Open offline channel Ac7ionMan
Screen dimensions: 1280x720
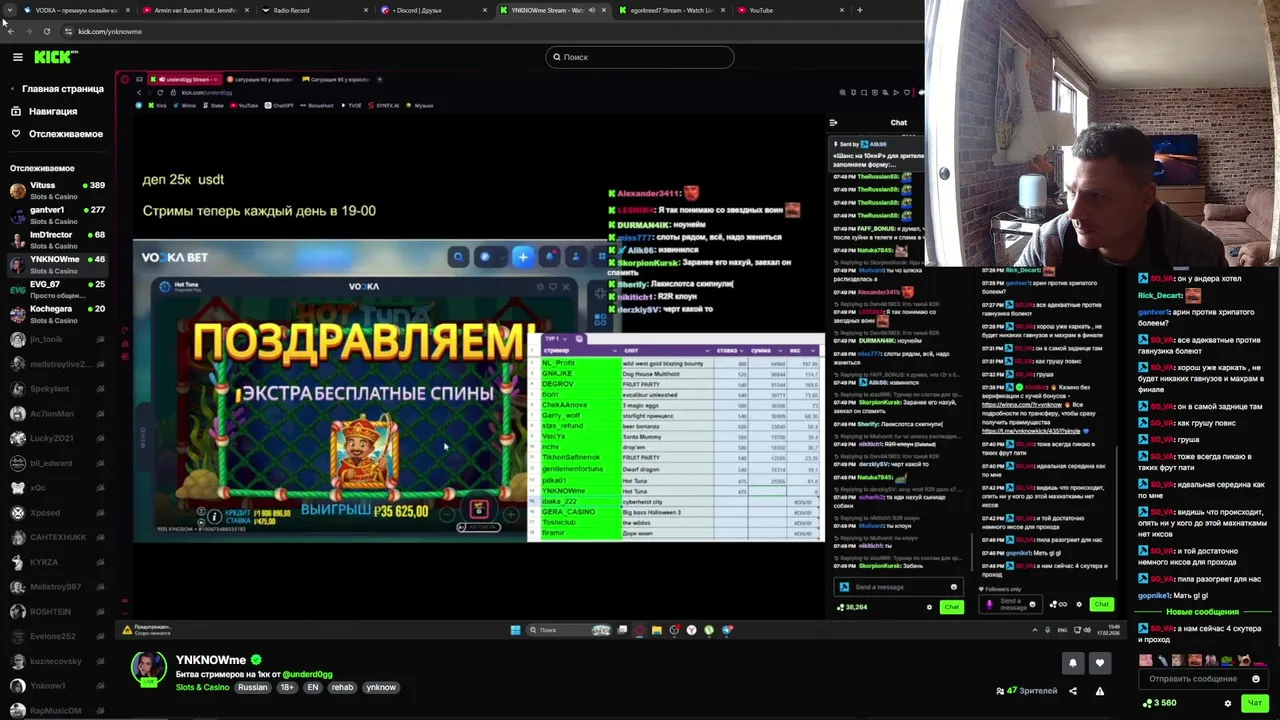[56, 413]
